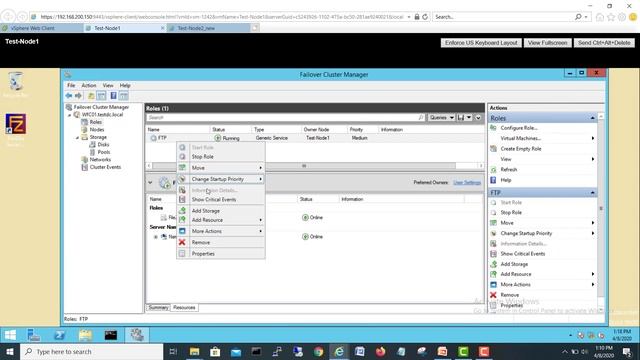Click Remove in the context menu
The width and height of the screenshot is (640, 360).
221,242
